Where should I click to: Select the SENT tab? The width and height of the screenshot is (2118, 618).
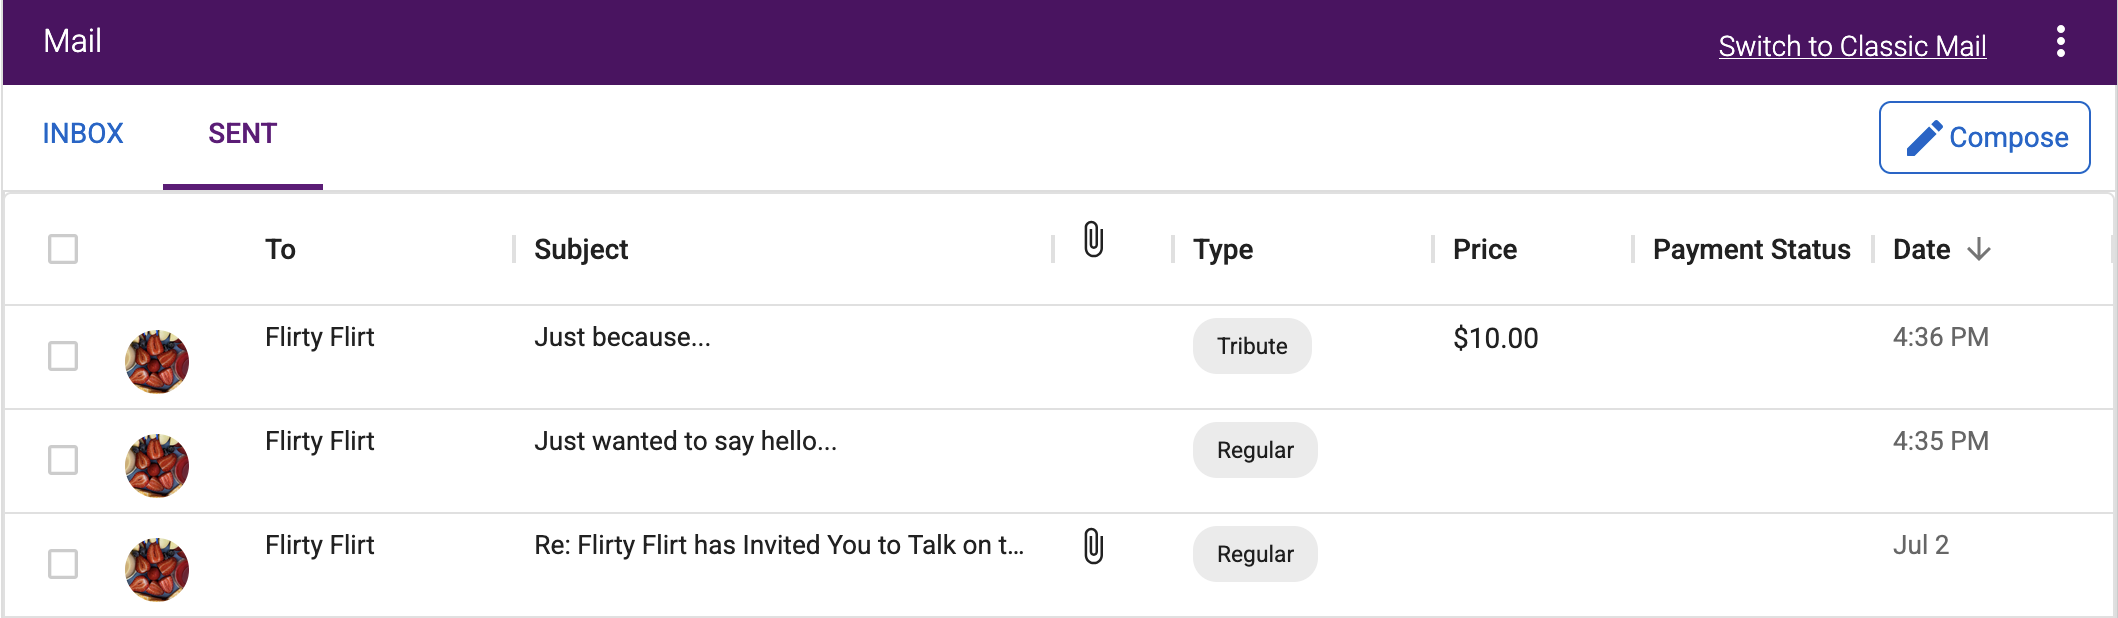pos(242,134)
